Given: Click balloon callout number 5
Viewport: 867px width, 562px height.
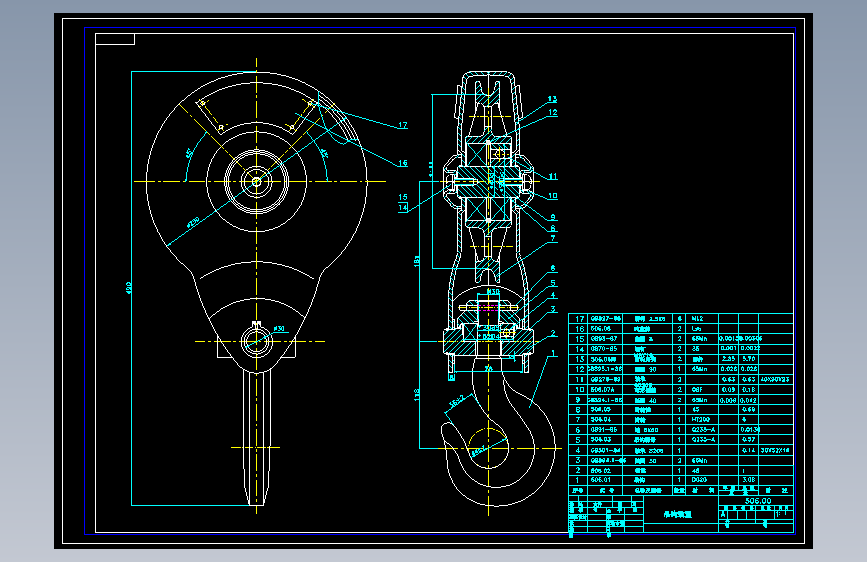Looking at the screenshot, I should click(x=553, y=283).
